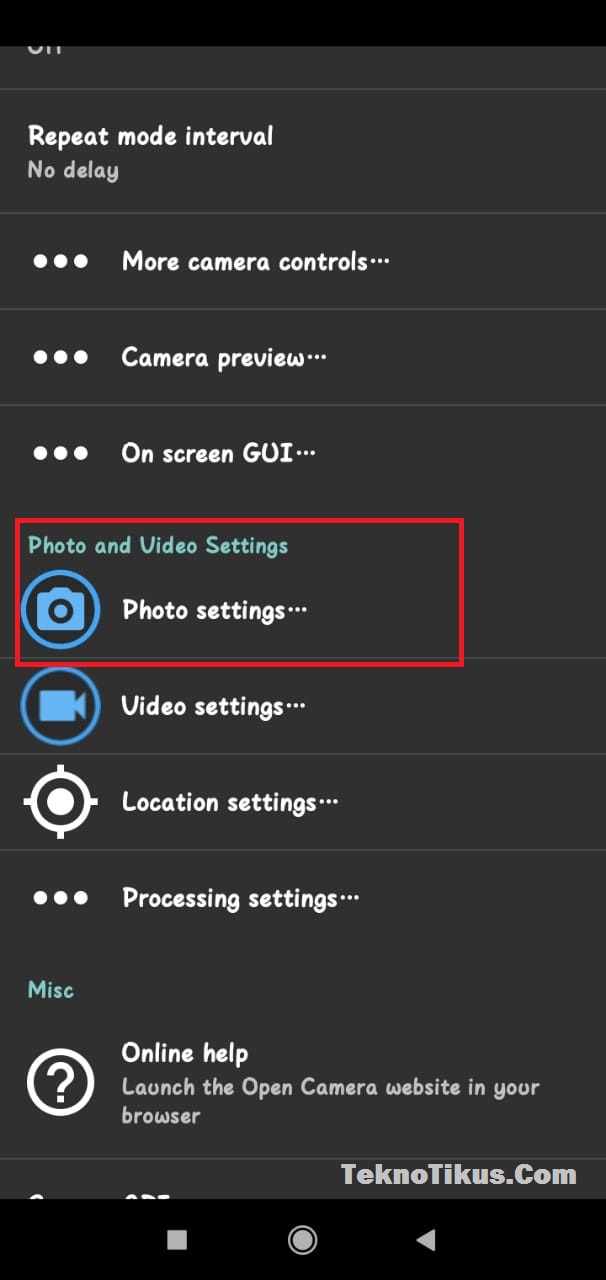606x1280 pixels.
Task: Tap the blue video camera icon
Action: [60, 706]
